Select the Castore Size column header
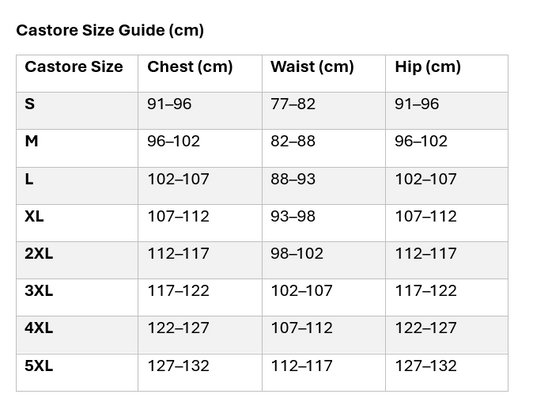This screenshot has height=413, width=533. click(74, 67)
